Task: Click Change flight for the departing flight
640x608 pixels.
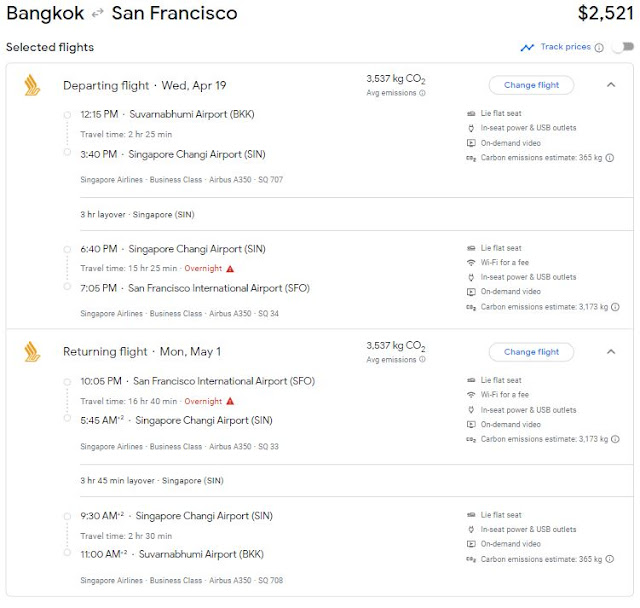Action: [531, 85]
